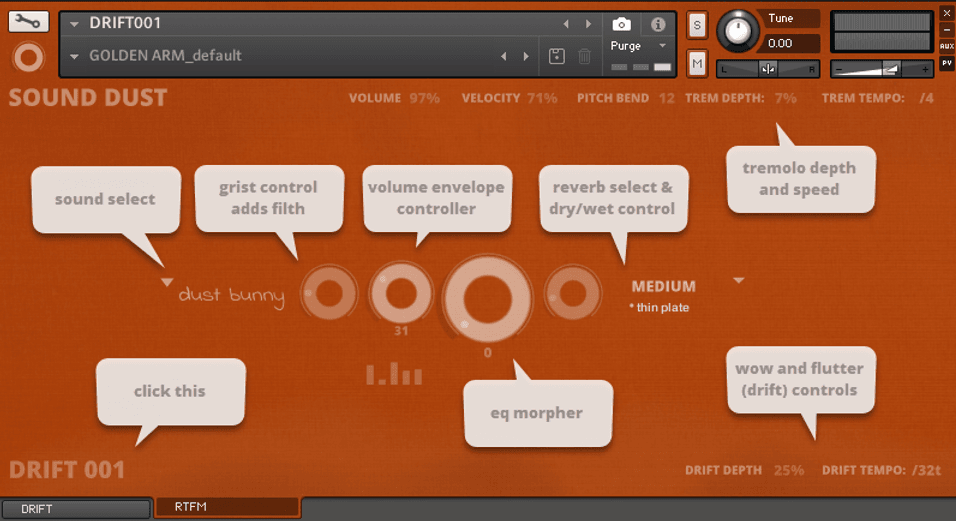Open the dust bunny sound select dropdown
Image resolution: width=956 pixels, height=521 pixels.
coord(166,282)
